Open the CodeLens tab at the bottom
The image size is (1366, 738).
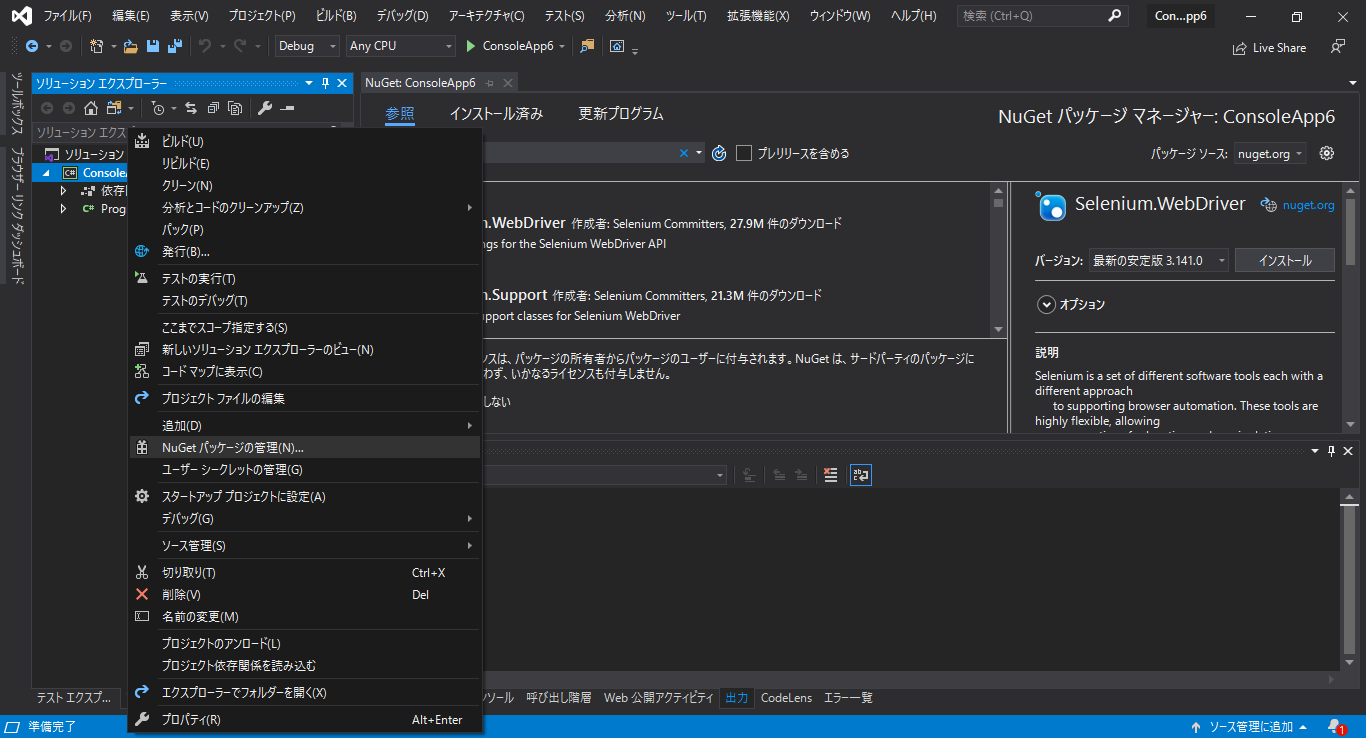786,698
